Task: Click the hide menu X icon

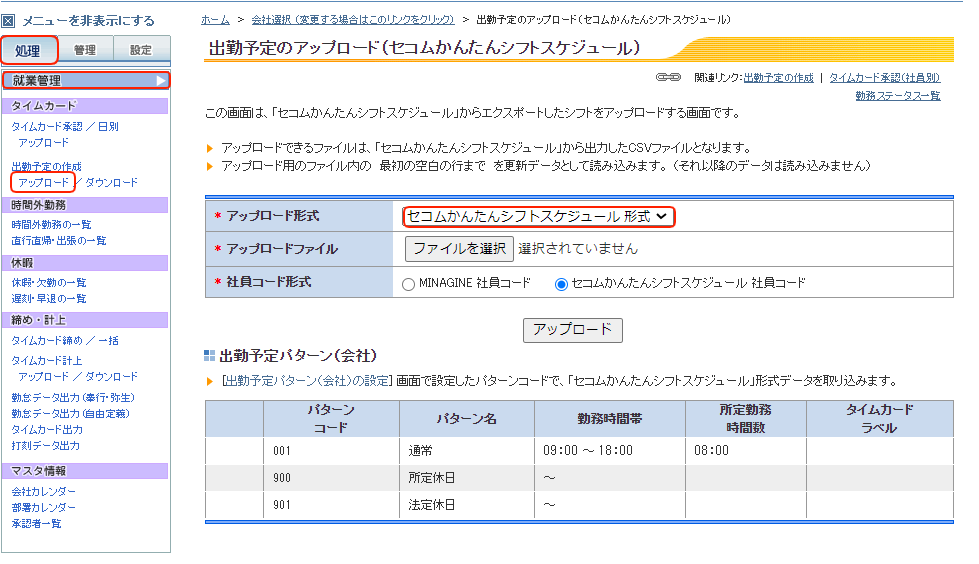Action: [8, 21]
